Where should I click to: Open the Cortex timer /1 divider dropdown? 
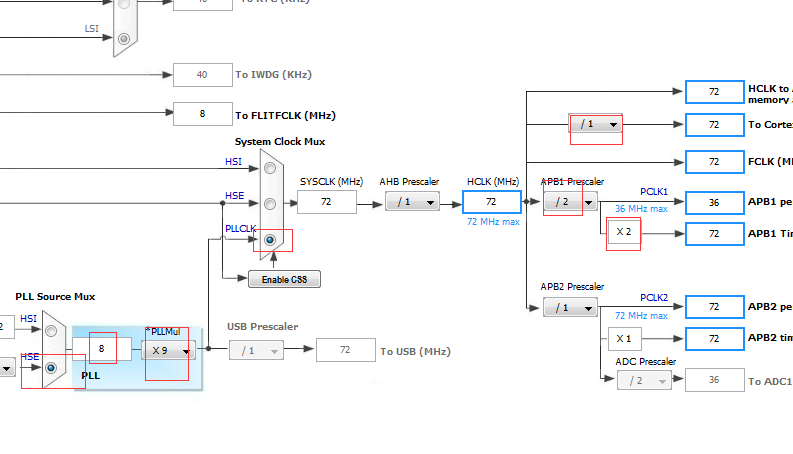click(x=595, y=124)
